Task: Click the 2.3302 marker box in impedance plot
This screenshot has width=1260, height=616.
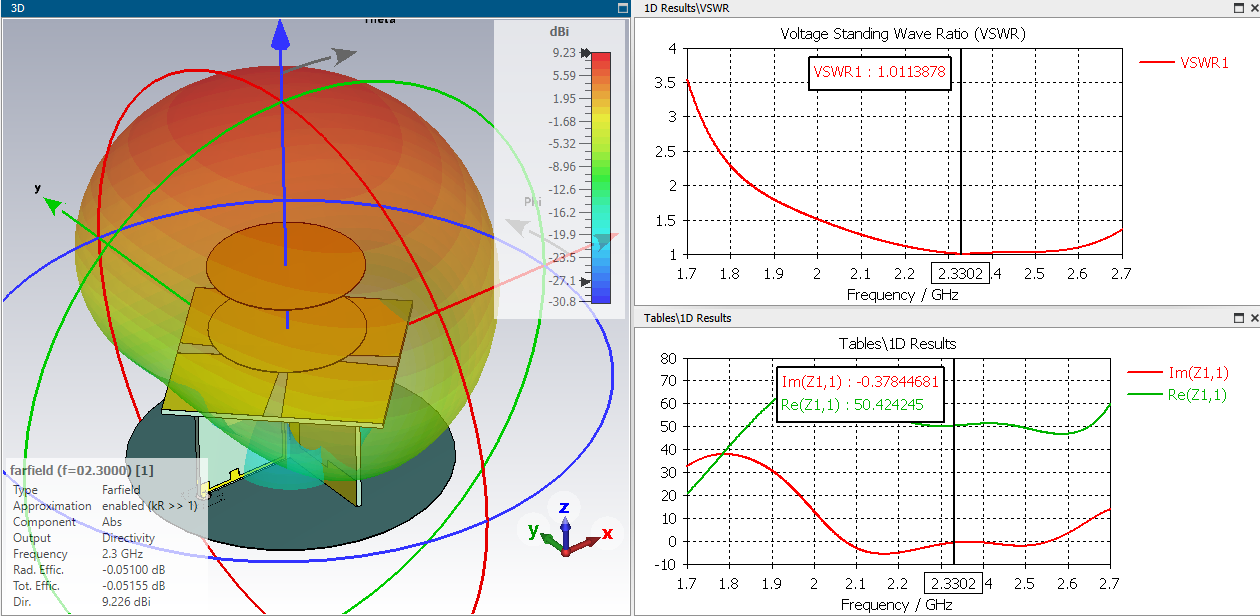Action: click(x=954, y=584)
